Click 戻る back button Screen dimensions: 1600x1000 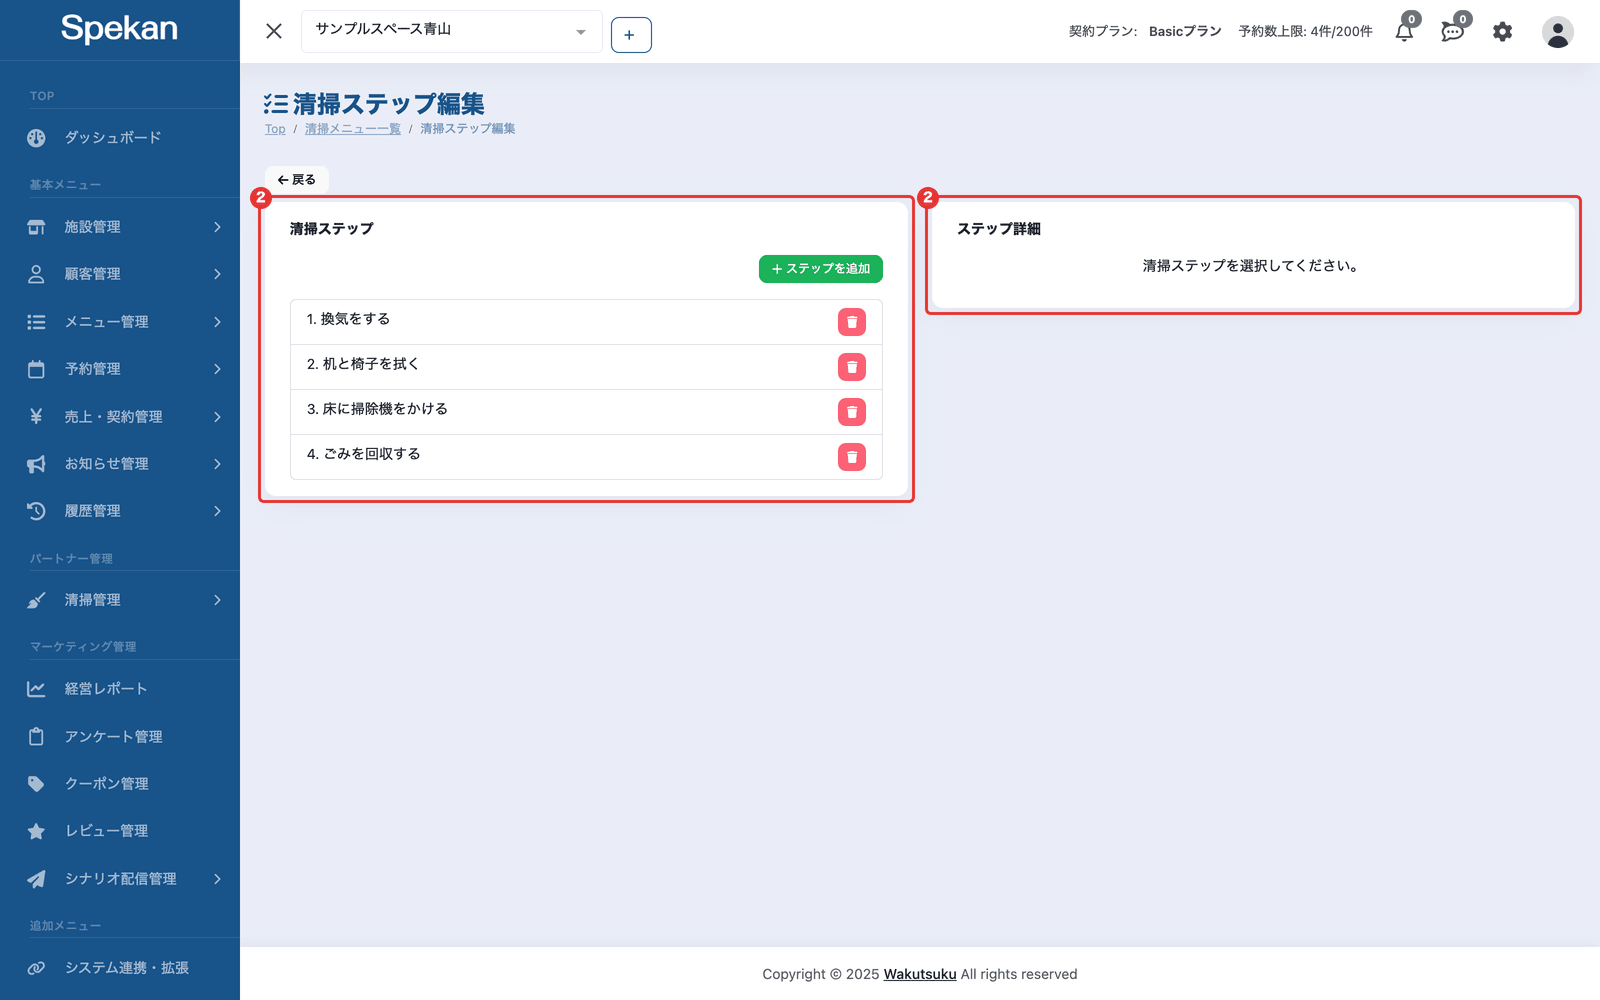coord(297,180)
